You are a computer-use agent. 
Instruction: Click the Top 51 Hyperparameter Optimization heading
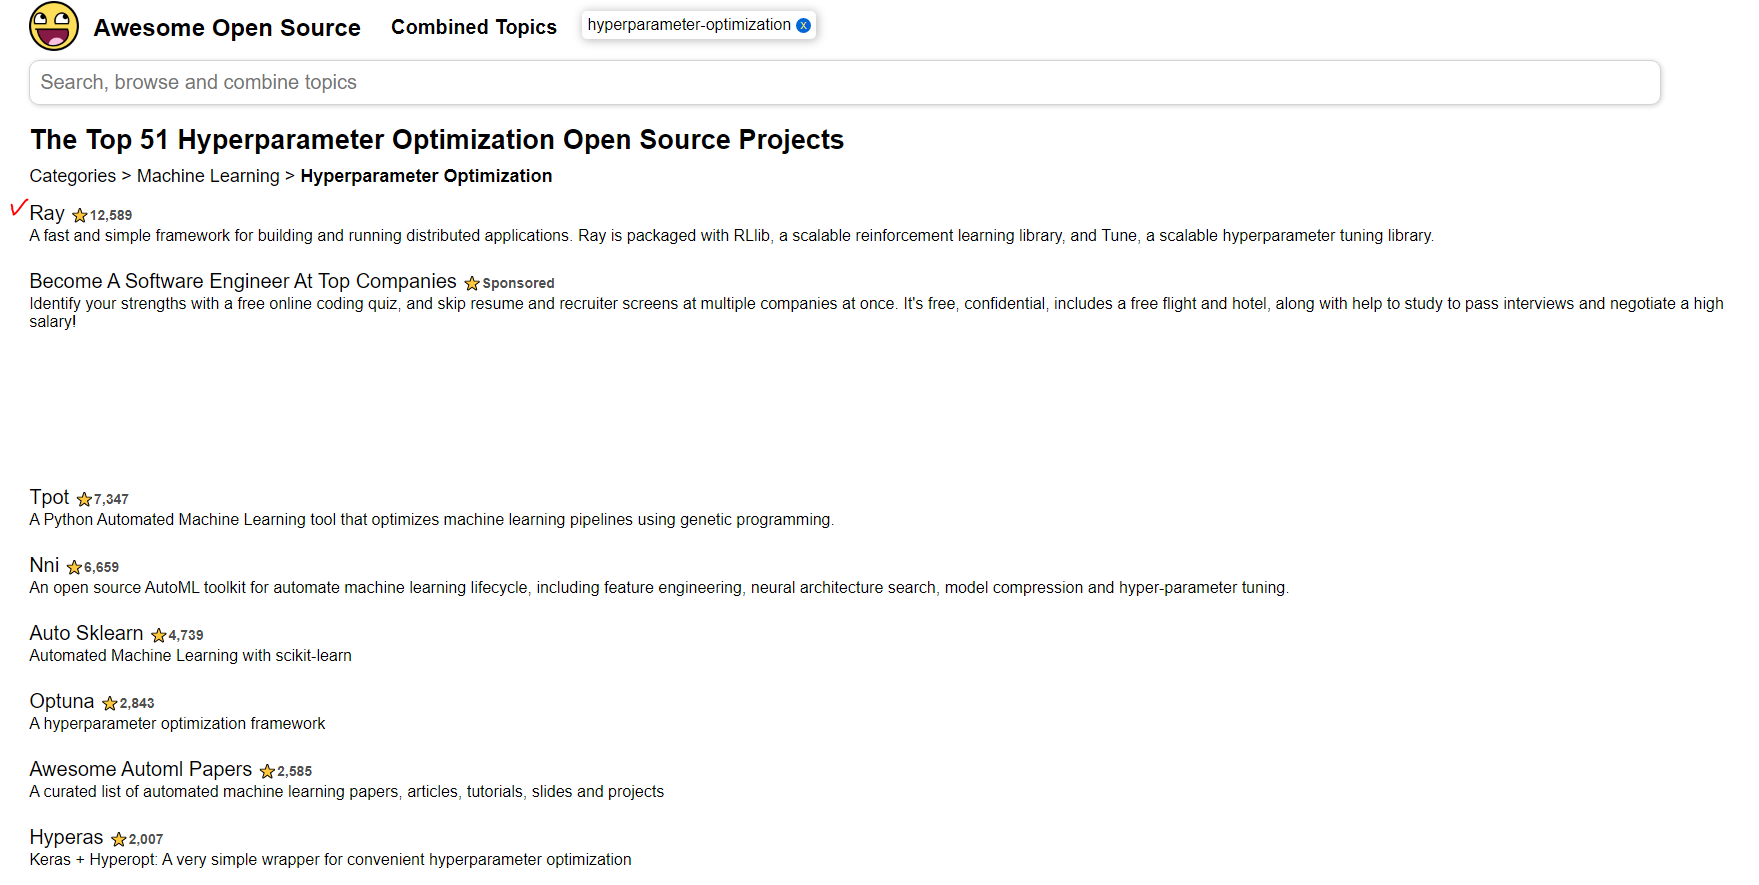437,139
